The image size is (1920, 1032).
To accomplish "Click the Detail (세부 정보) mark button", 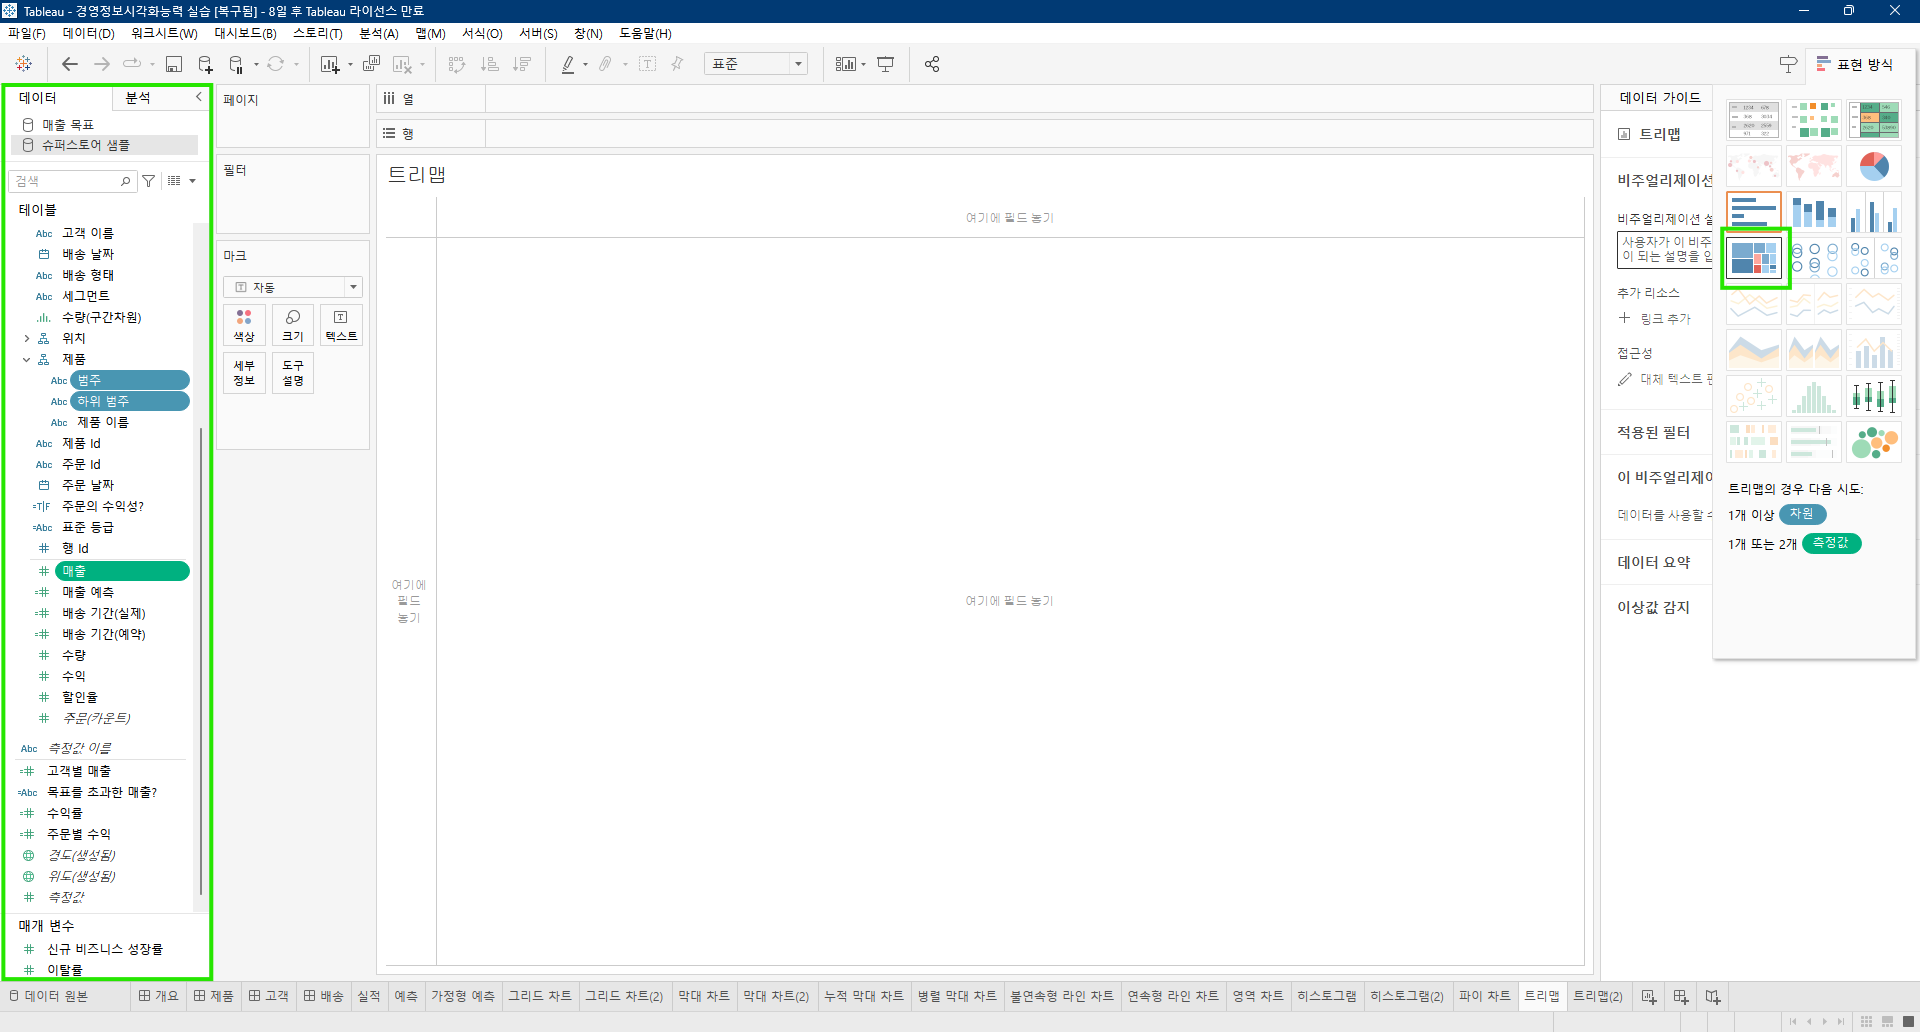I will pyautogui.click(x=244, y=373).
